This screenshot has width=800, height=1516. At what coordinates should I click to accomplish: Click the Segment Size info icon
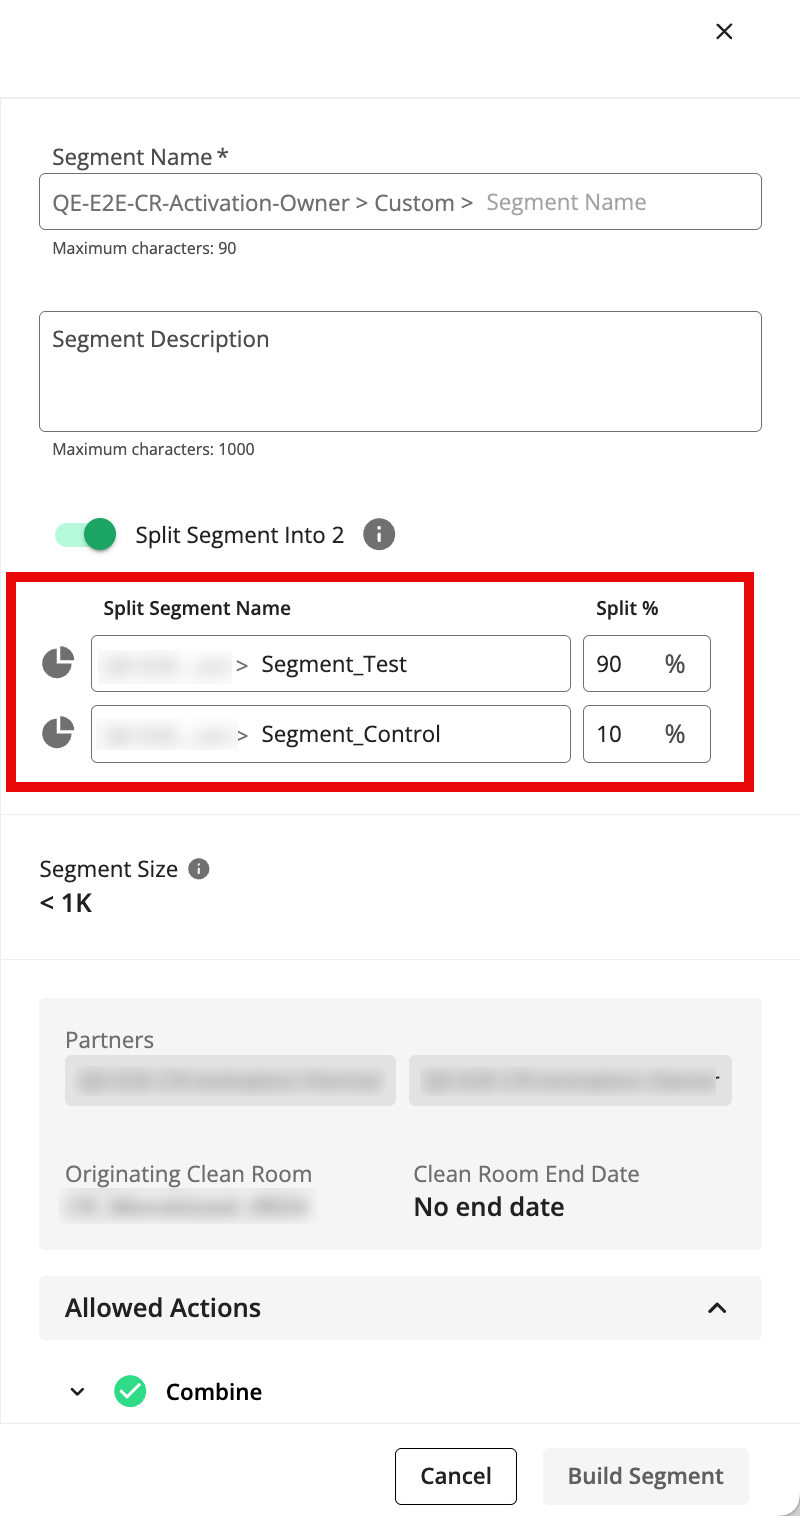(199, 869)
